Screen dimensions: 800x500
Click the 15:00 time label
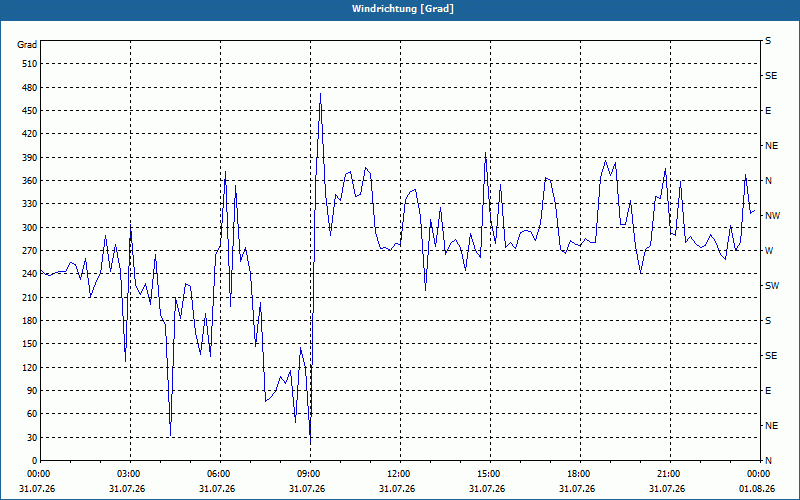487,474
